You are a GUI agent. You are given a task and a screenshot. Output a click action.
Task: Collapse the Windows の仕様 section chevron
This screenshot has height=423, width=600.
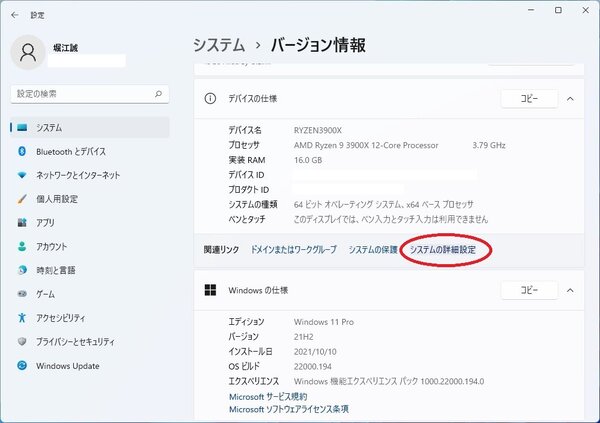570,290
